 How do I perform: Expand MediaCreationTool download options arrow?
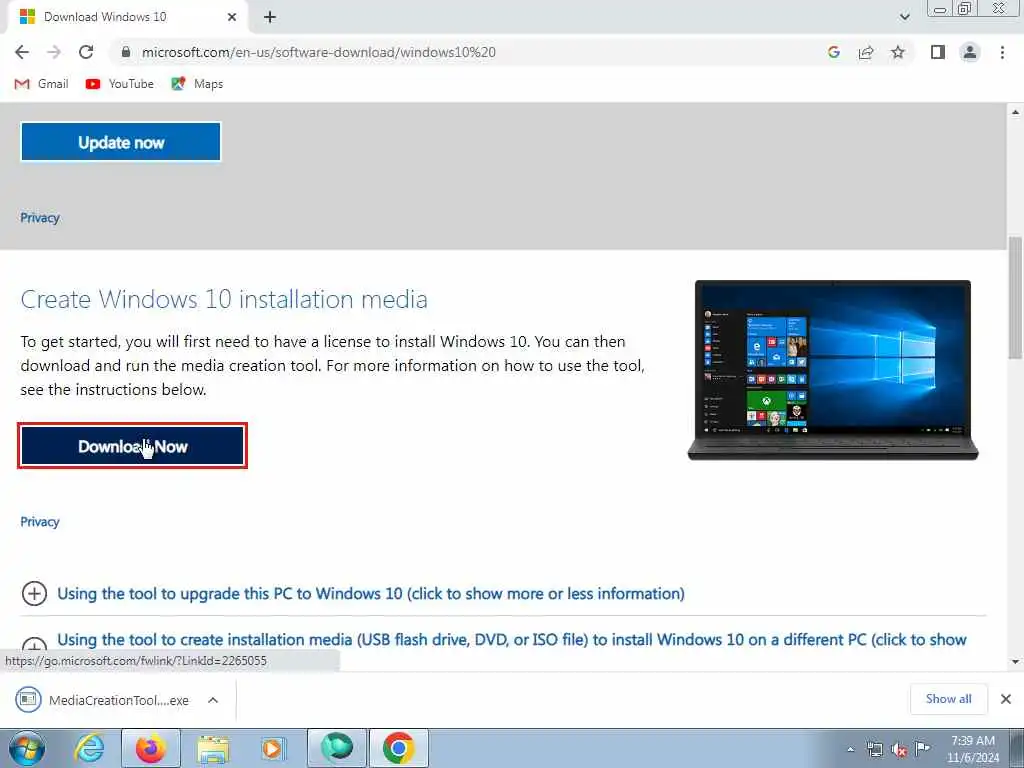click(213, 700)
